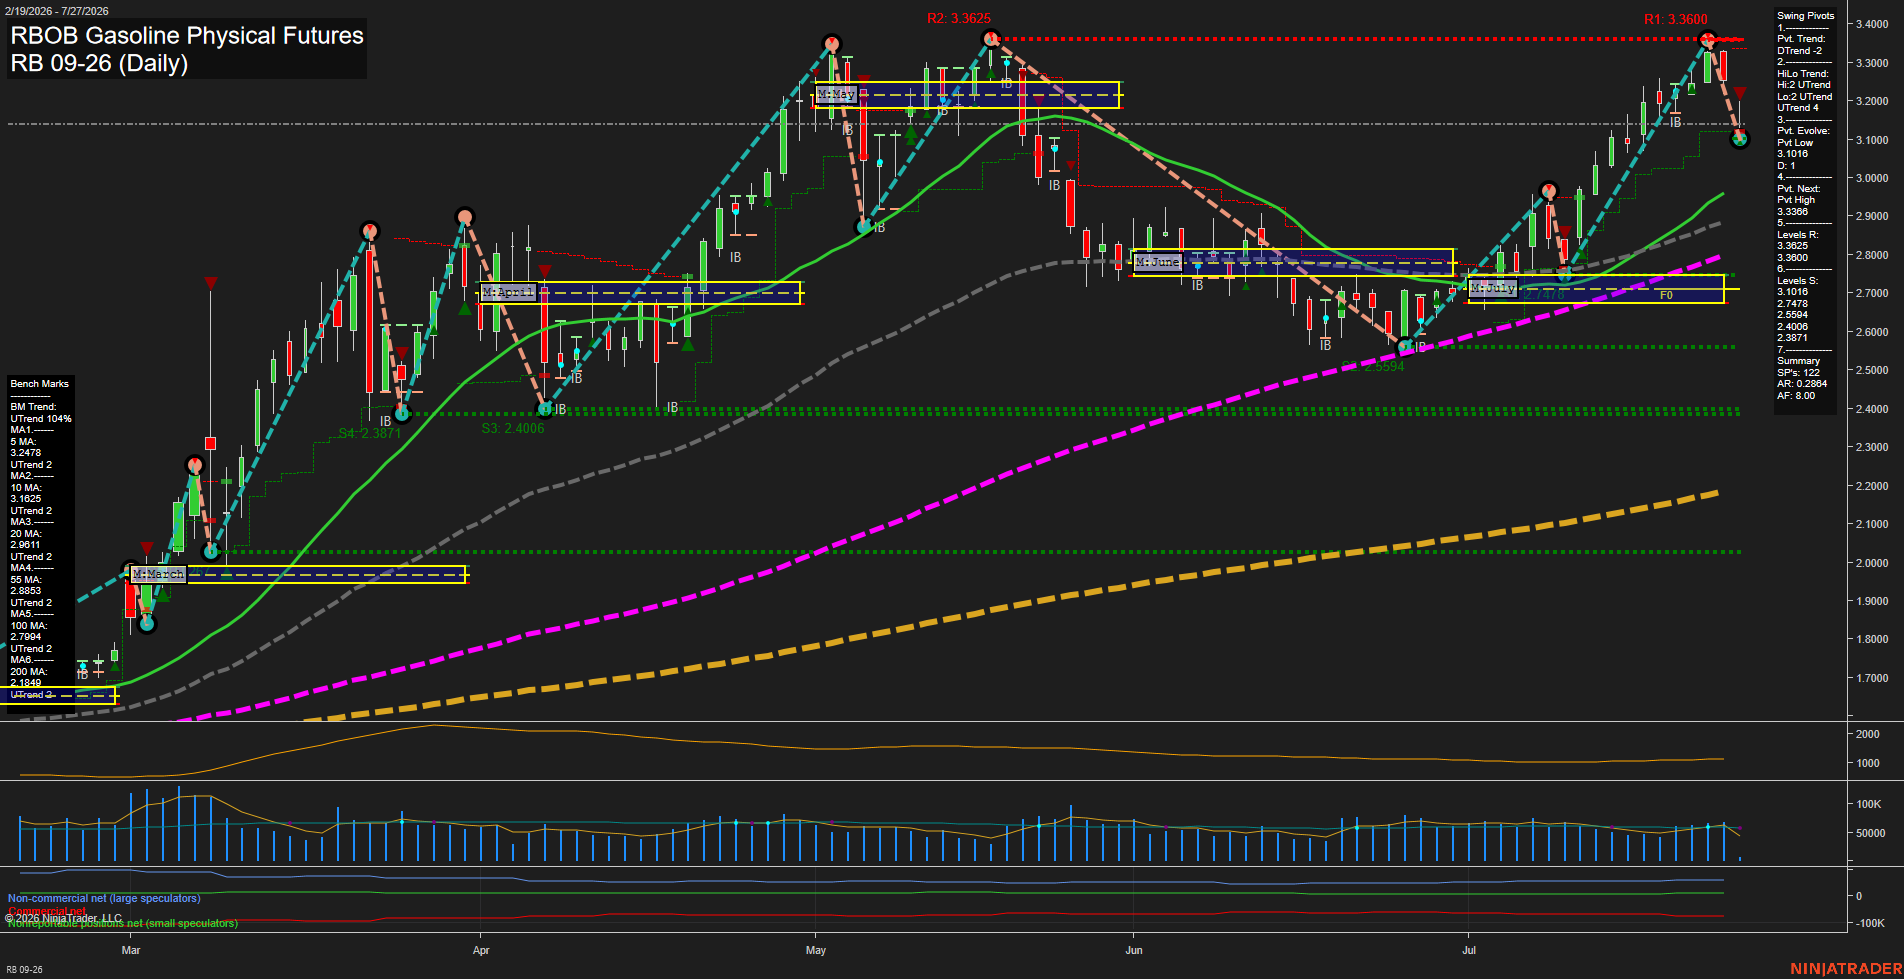Click the R2: 3.3625 resistance label
The height and width of the screenshot is (979, 1904).
click(x=958, y=18)
